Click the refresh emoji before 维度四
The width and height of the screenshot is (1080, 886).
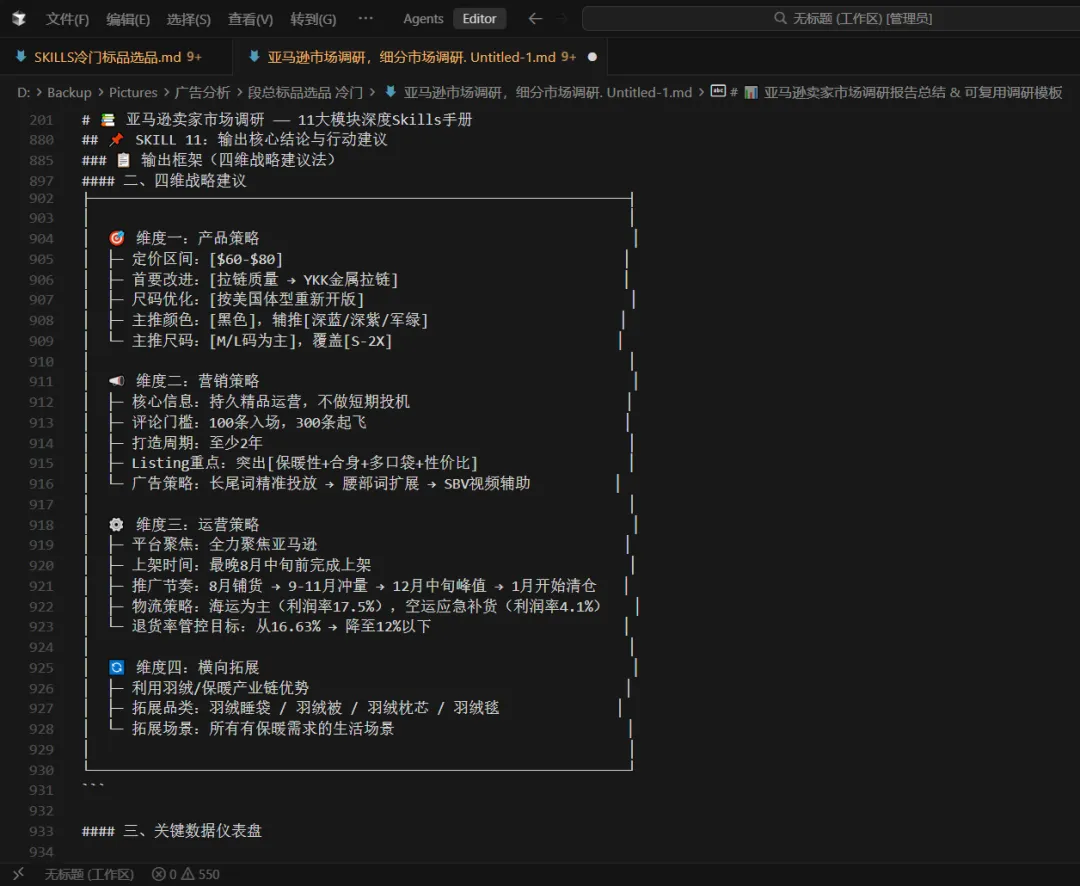click(116, 667)
